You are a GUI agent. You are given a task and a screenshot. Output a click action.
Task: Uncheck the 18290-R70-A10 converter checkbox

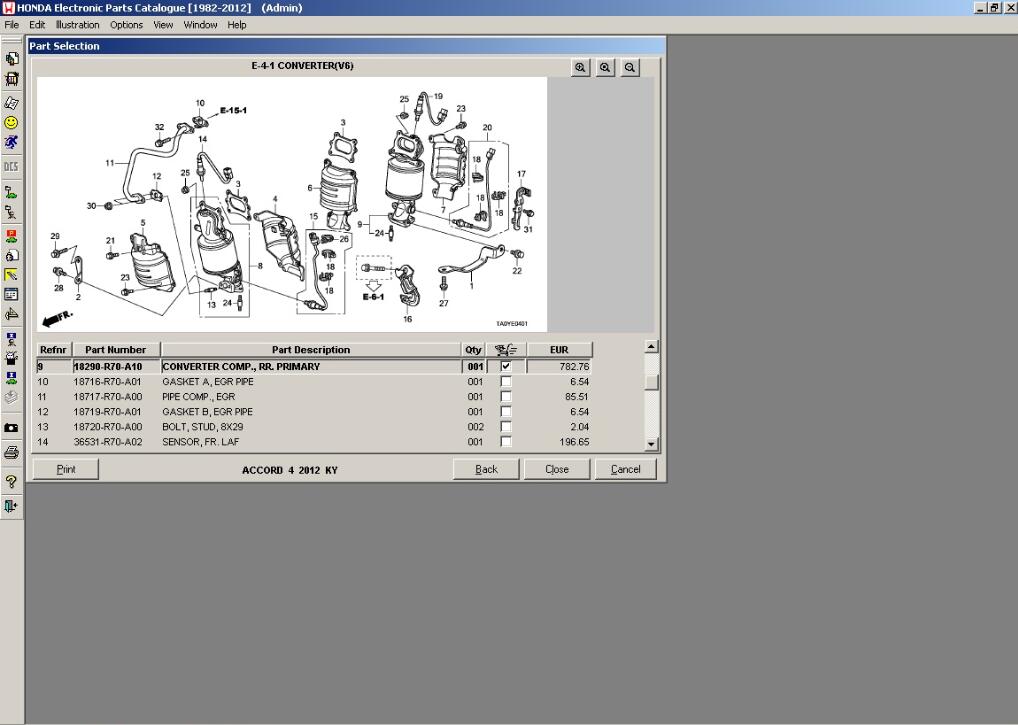506,367
